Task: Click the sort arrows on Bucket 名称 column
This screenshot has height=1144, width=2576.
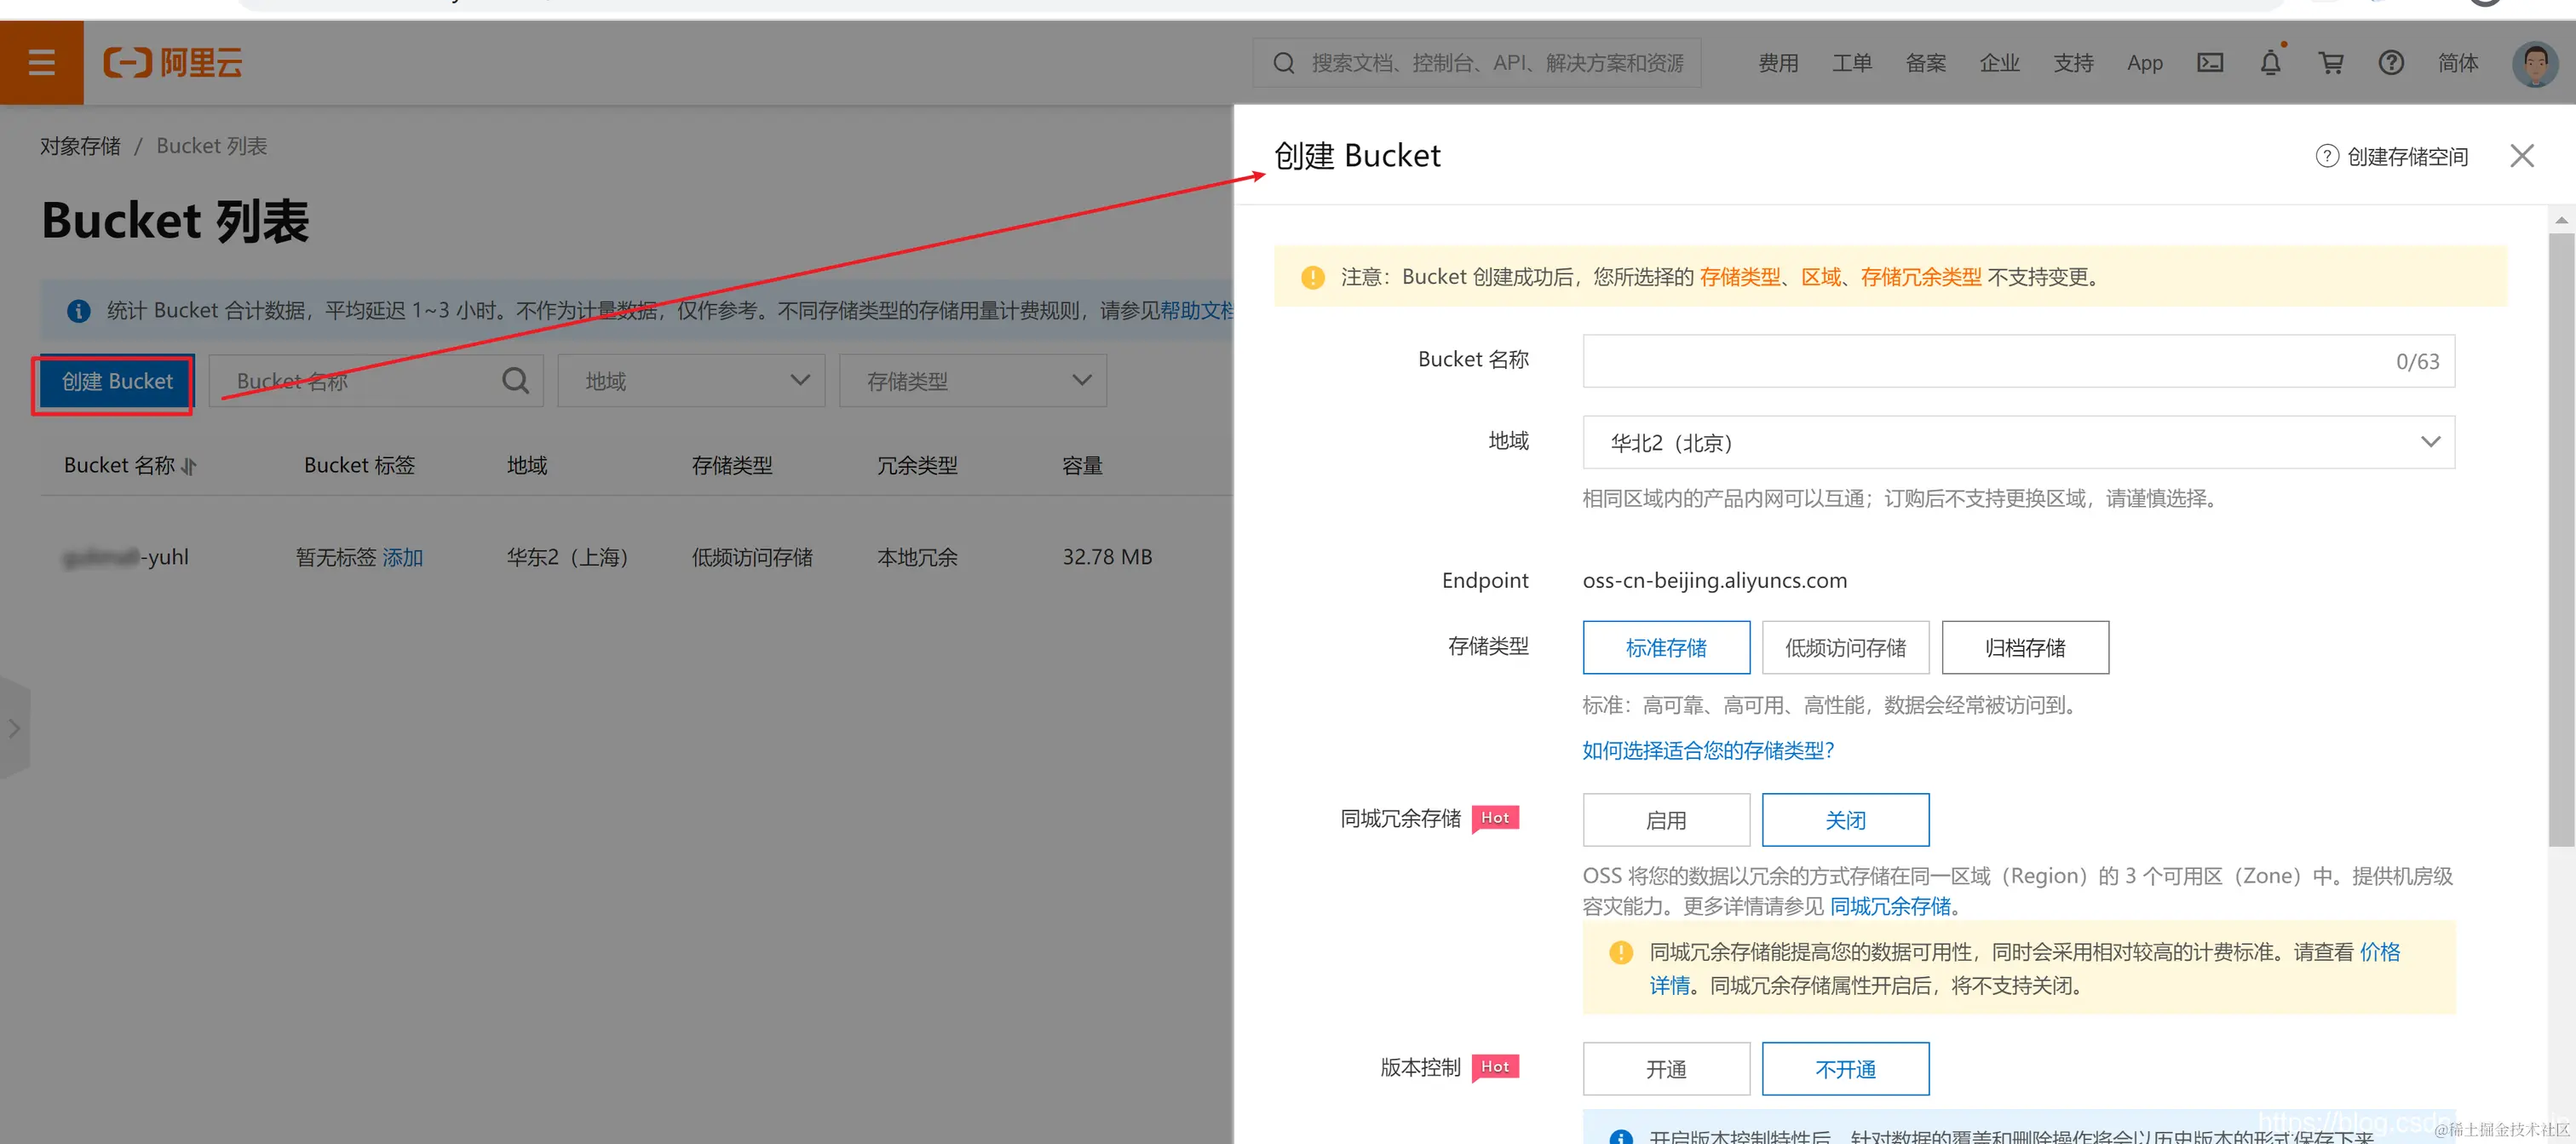Action: (x=190, y=466)
